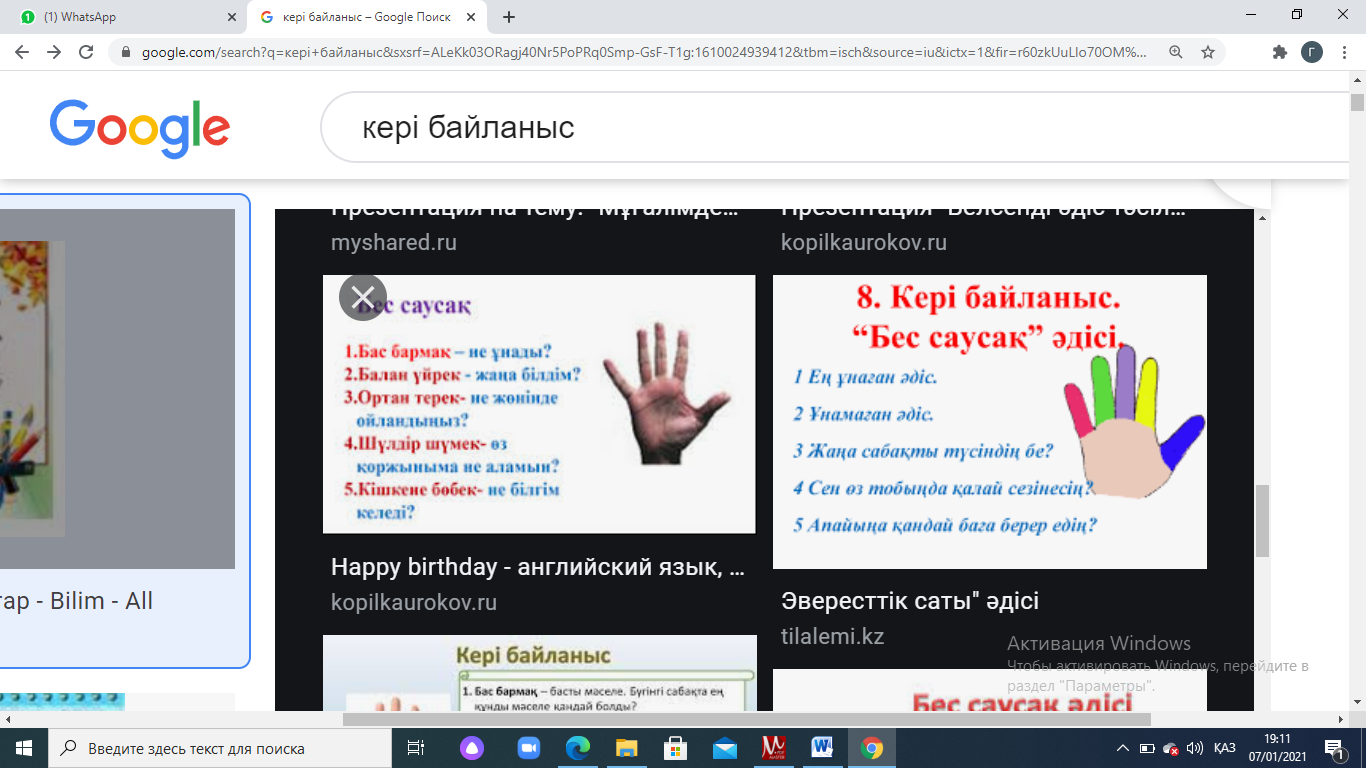This screenshot has width=1366, height=768.
Task: Open the Chrome extensions puzzle icon
Action: coord(1279,52)
